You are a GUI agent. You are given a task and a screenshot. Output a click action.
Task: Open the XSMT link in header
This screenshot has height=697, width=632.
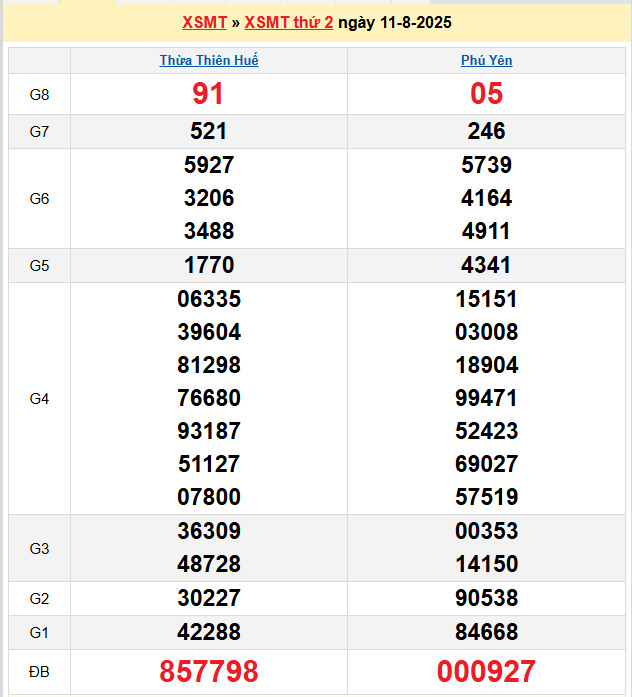204,22
